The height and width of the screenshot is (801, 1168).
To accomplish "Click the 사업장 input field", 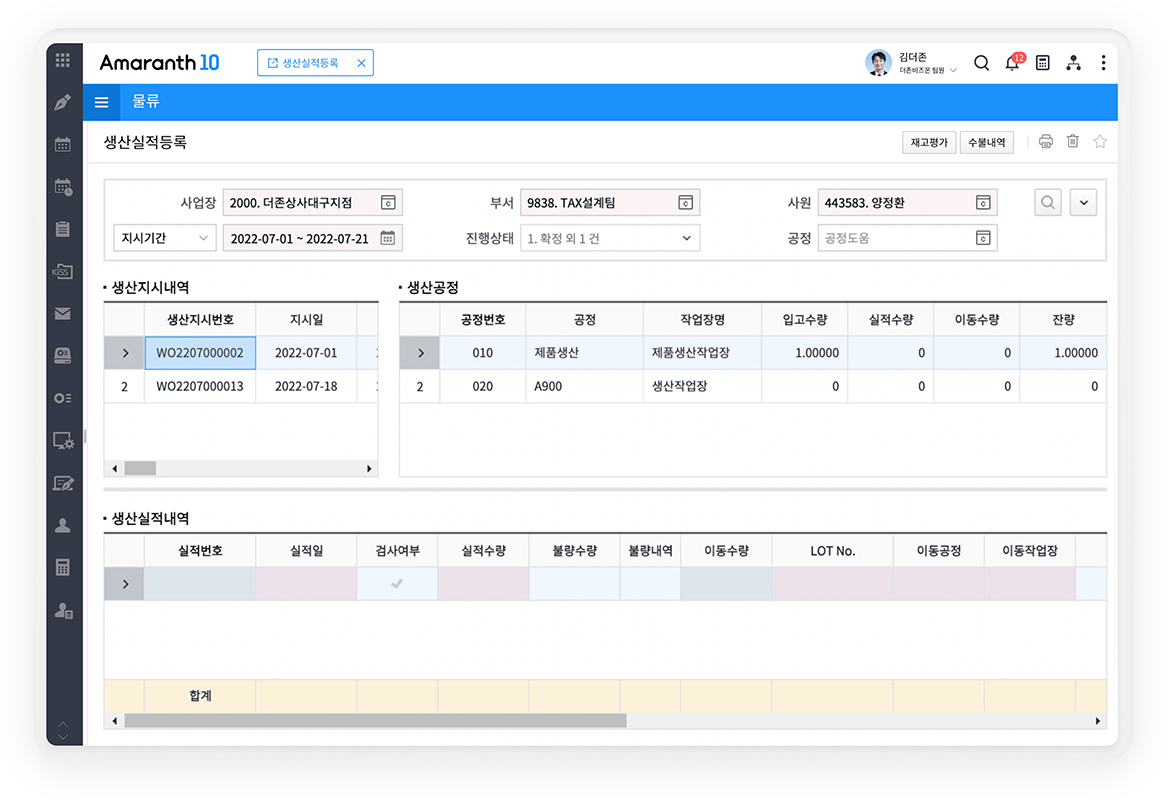I will [x=313, y=203].
